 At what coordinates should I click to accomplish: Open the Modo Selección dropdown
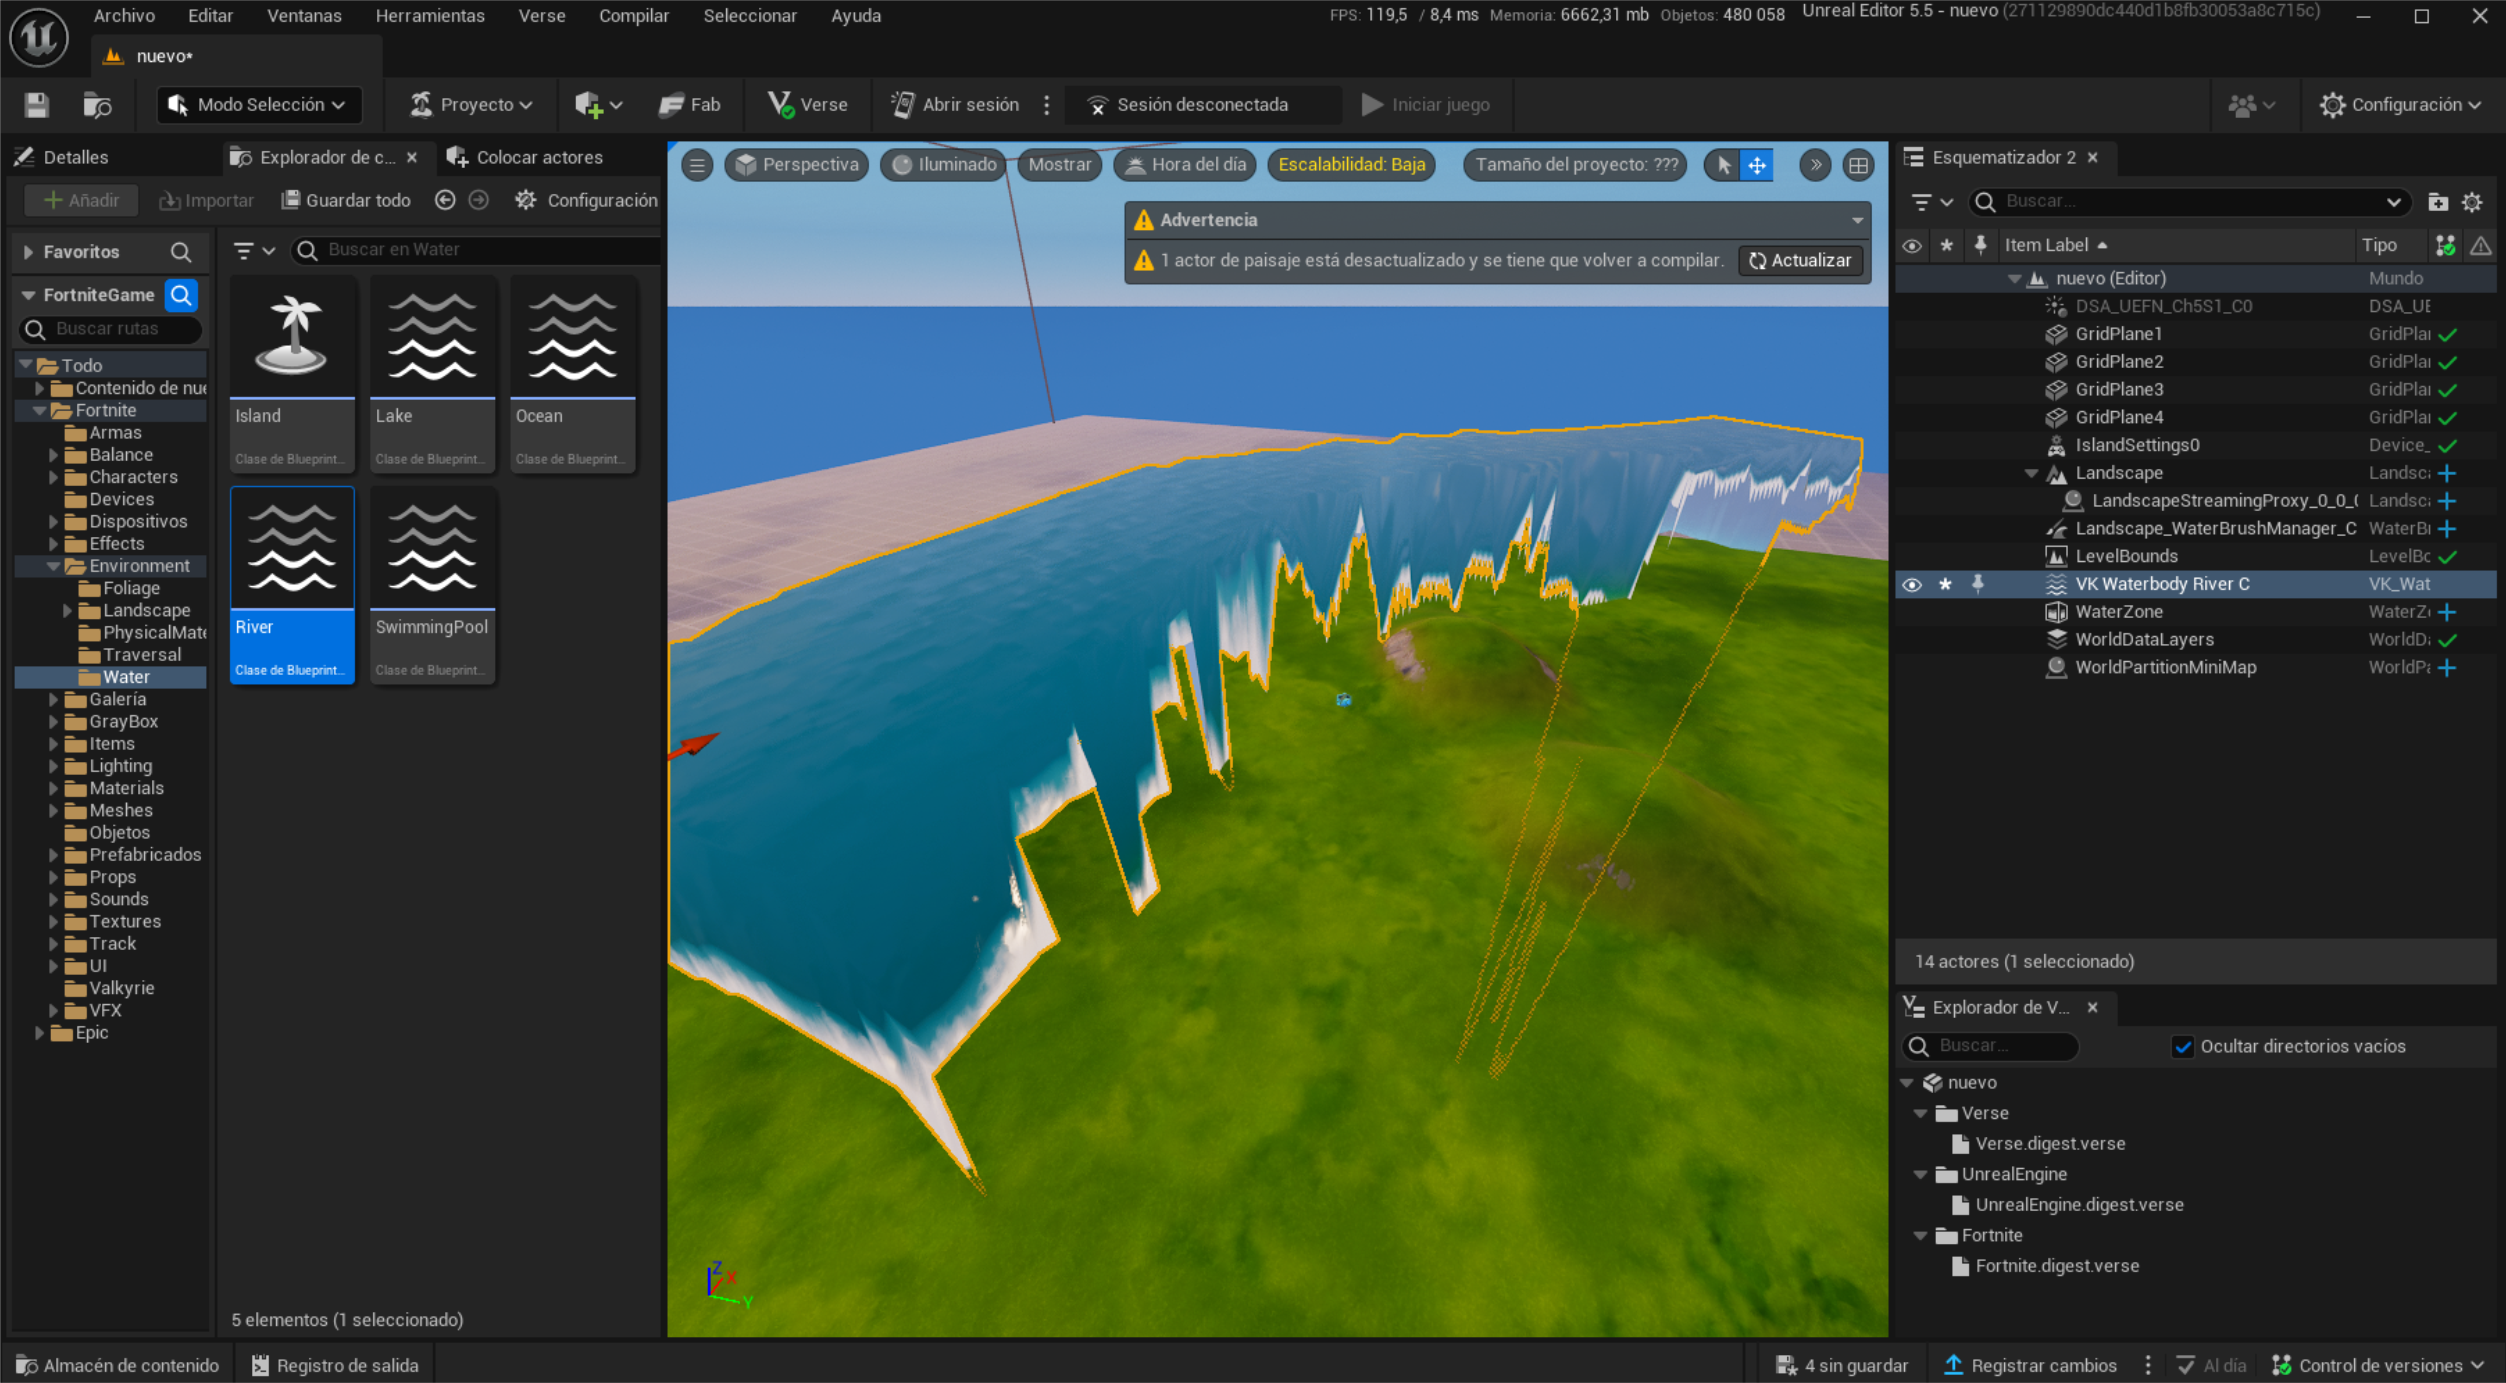point(258,105)
